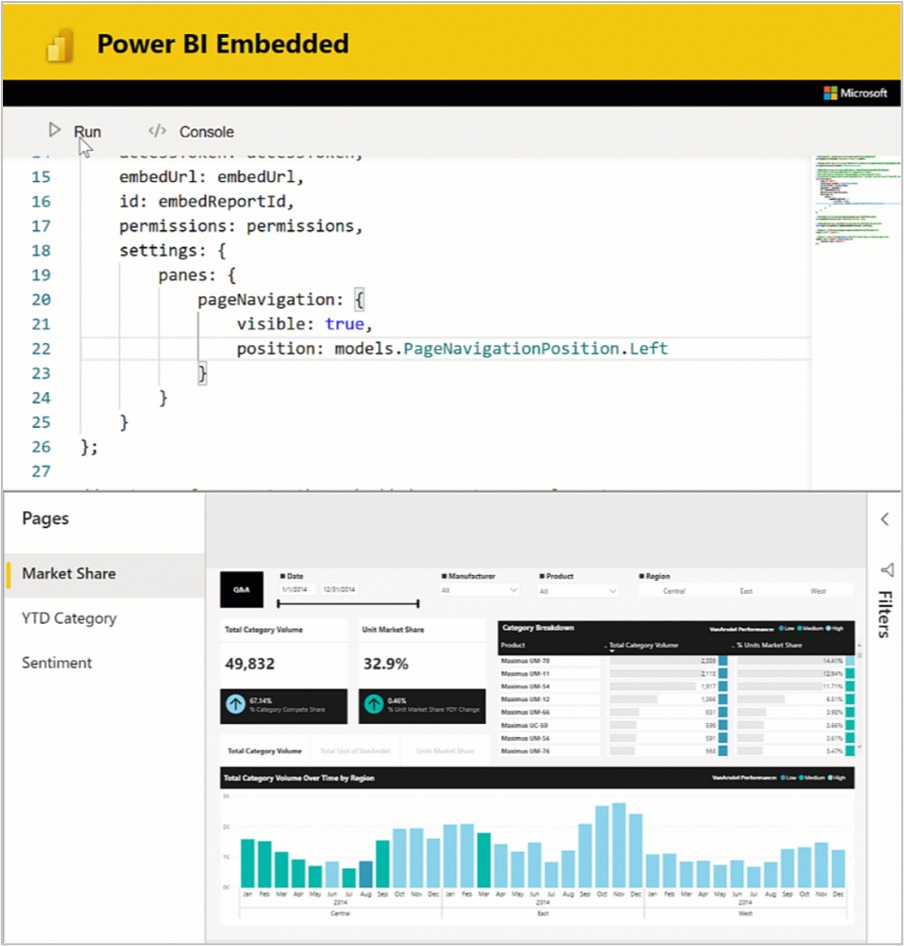Select the Units Market Share chart tab

click(x=445, y=751)
